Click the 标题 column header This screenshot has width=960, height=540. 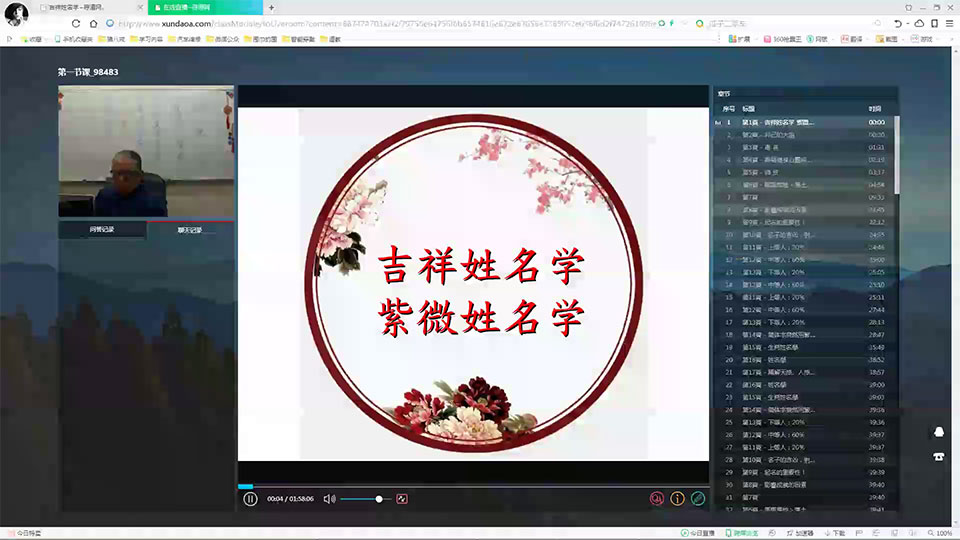click(748, 109)
